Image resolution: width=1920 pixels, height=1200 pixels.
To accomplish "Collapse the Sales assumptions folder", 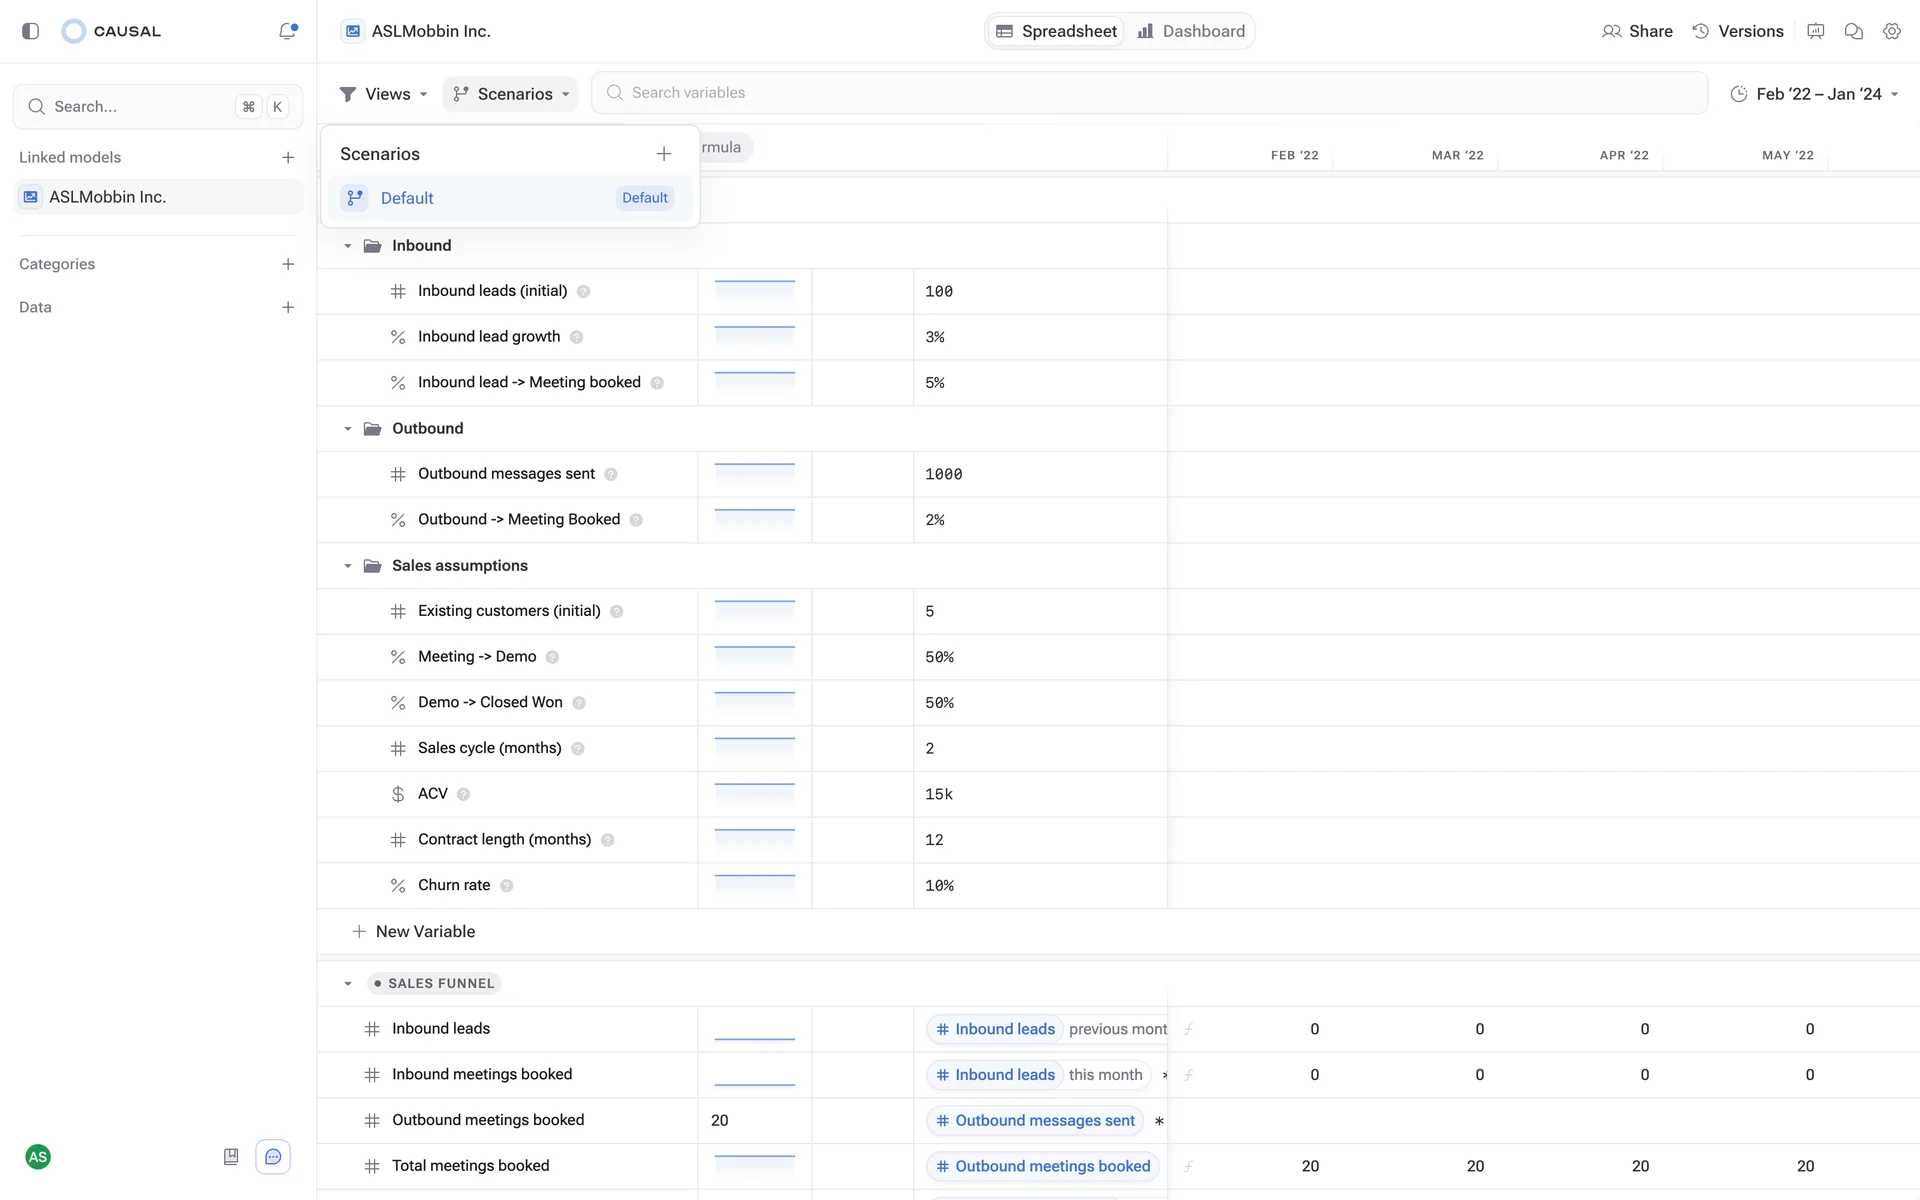I will point(348,566).
